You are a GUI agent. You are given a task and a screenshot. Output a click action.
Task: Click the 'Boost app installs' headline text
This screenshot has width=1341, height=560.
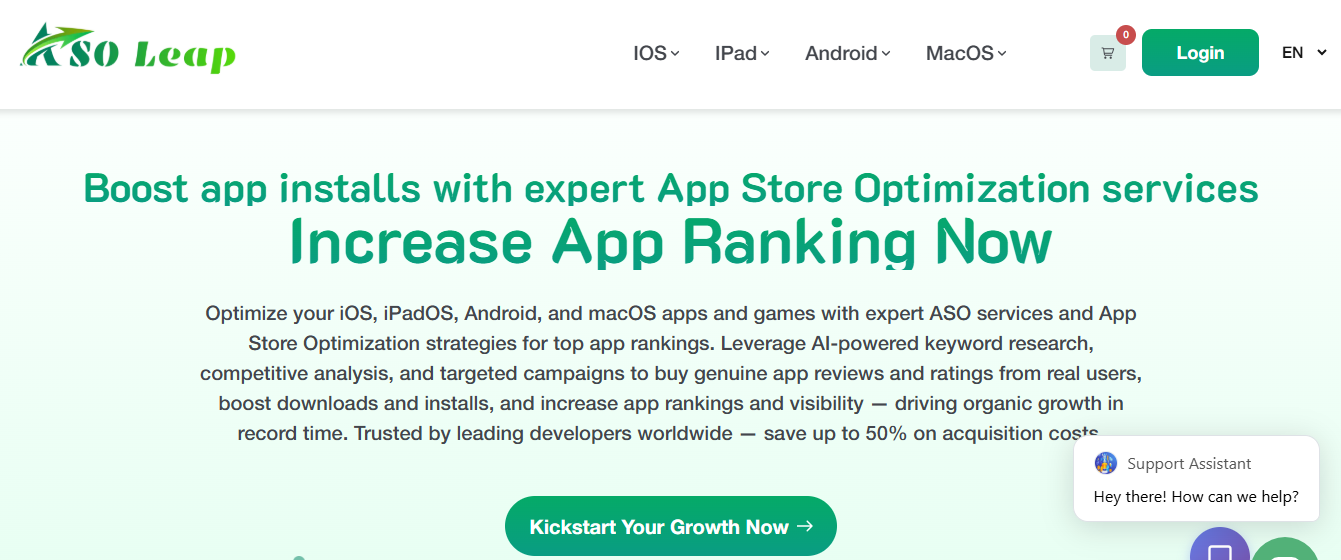[671, 188]
